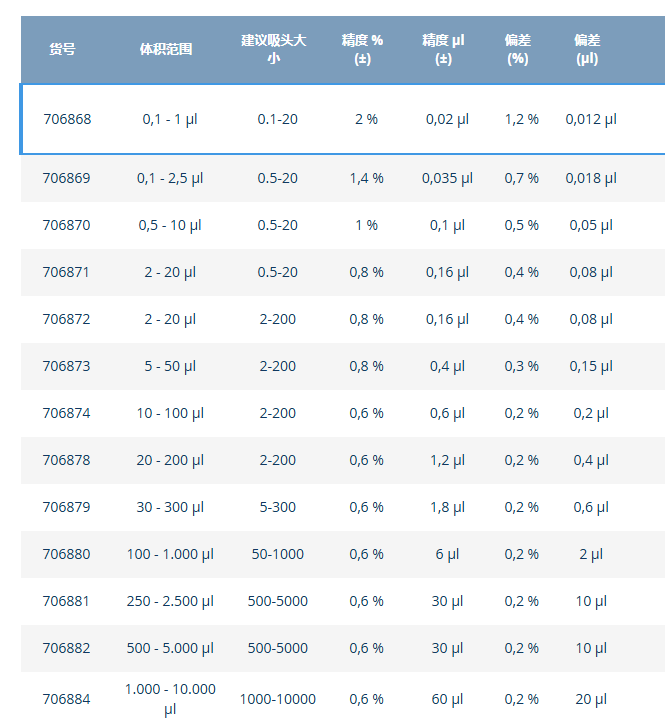
Task: Click the 建议吸头大小 column header
Action: [x=273, y=49]
